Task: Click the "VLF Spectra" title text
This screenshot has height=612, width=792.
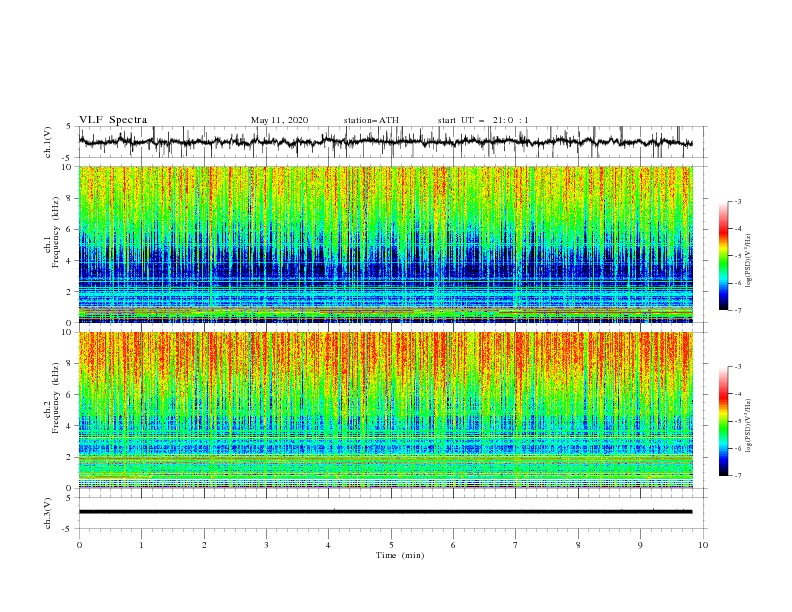Action: click(x=113, y=120)
